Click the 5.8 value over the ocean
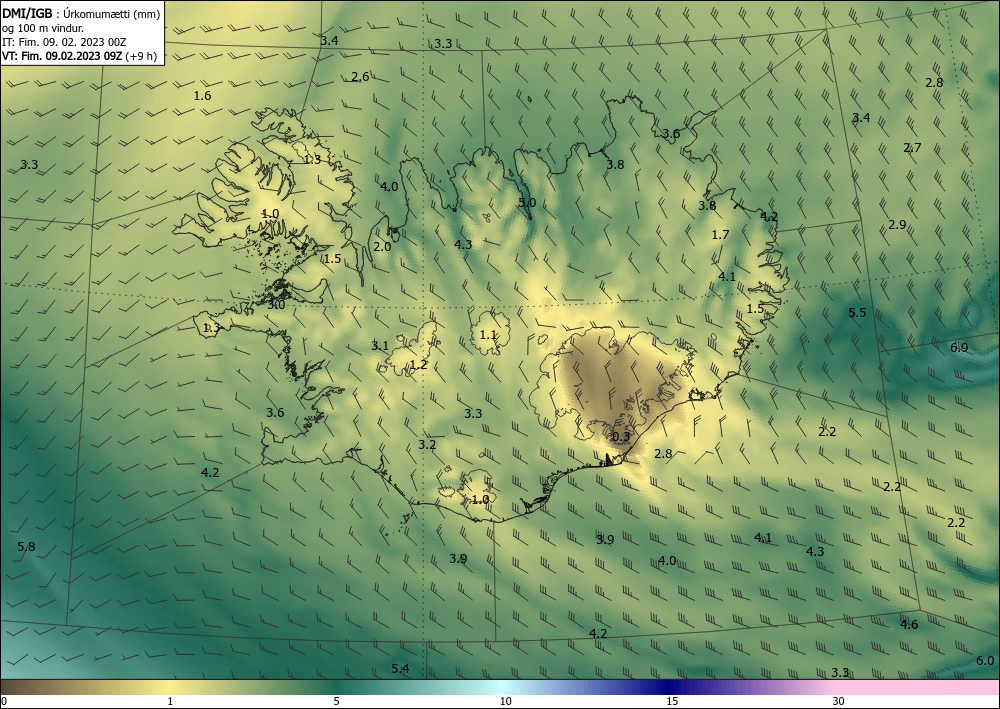The image size is (1000, 709). 26,546
